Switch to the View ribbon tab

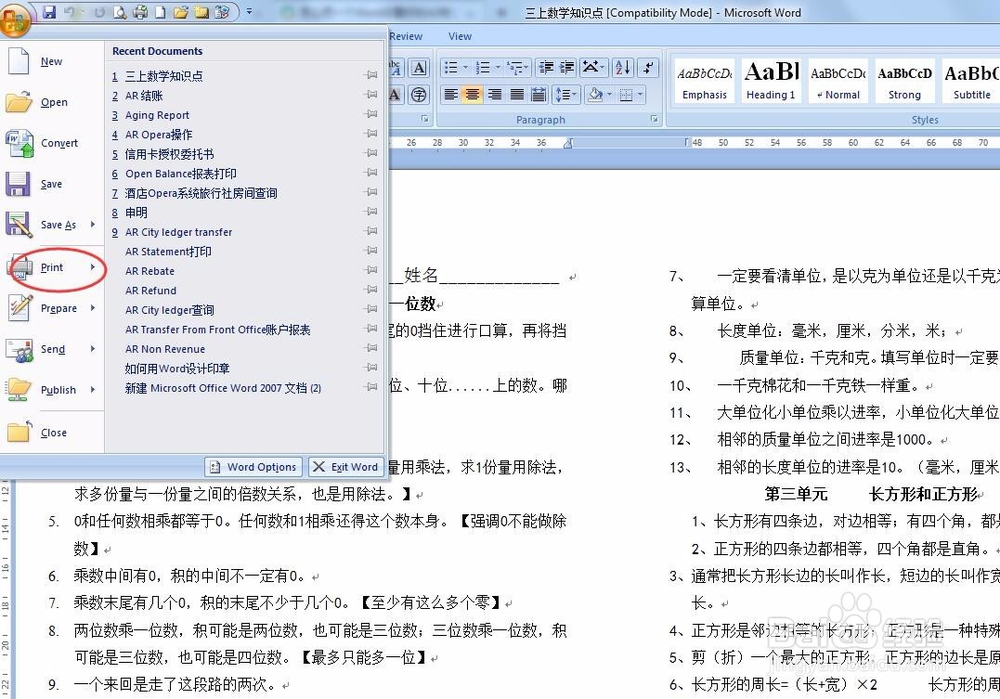point(460,36)
